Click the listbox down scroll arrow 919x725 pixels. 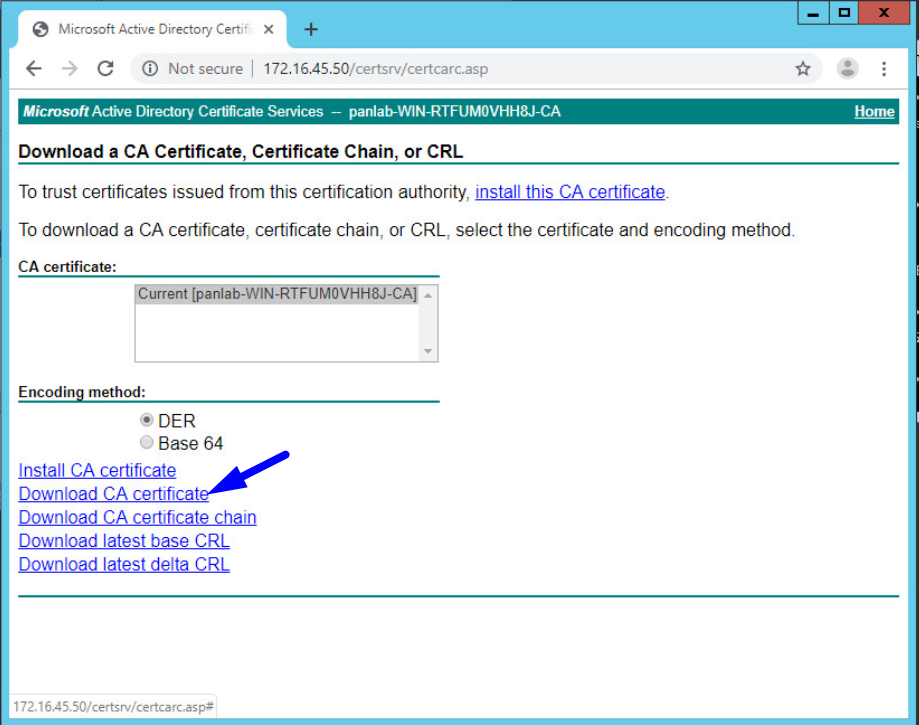point(428,353)
